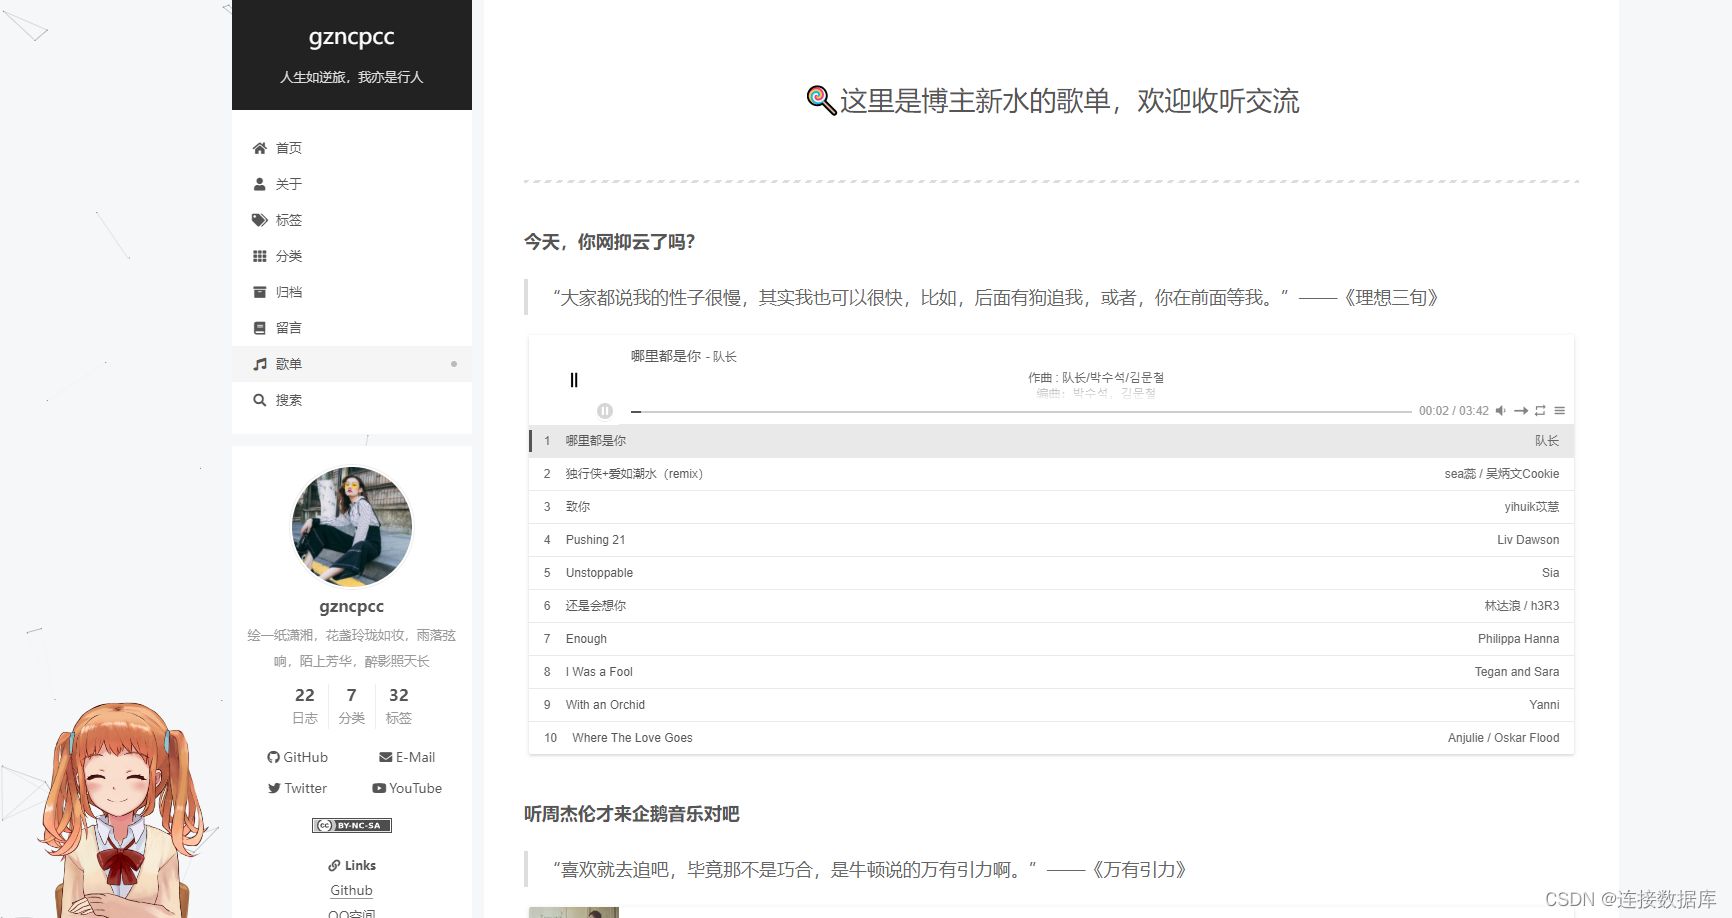The image size is (1732, 918).
Task: Click the sequential play order arrow
Action: coord(1521,410)
